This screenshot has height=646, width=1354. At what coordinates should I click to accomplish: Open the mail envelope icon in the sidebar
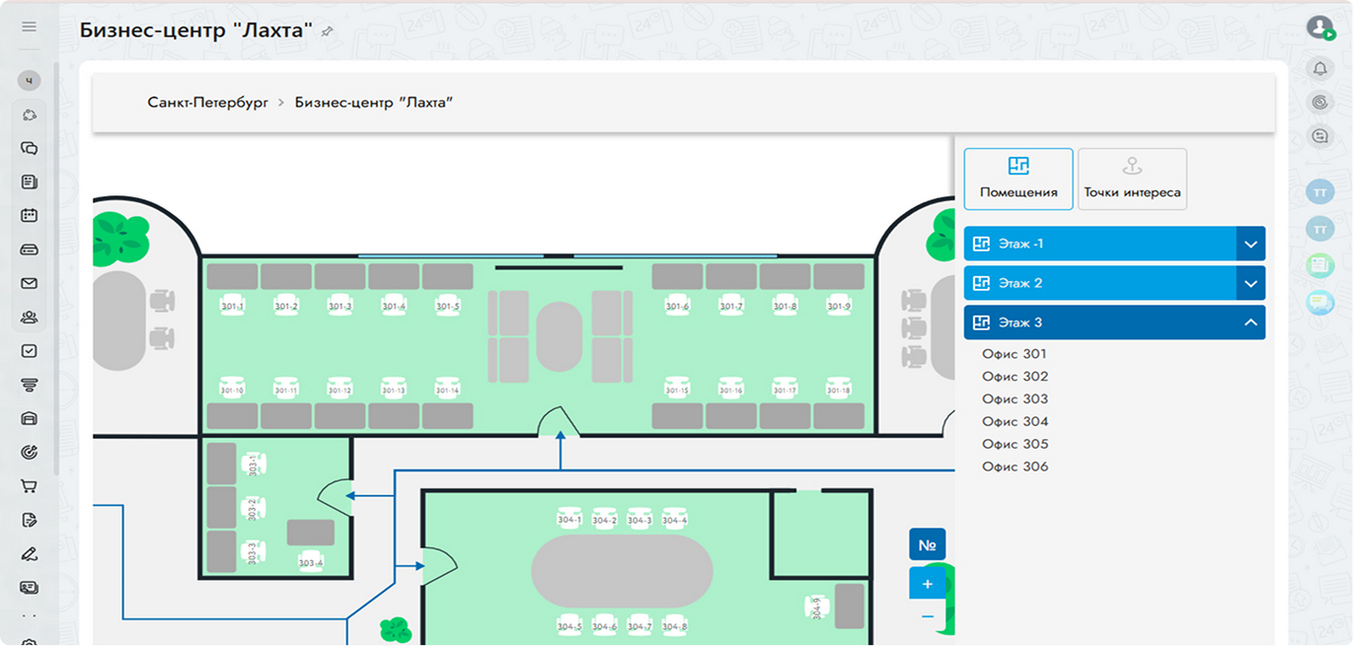pos(29,284)
